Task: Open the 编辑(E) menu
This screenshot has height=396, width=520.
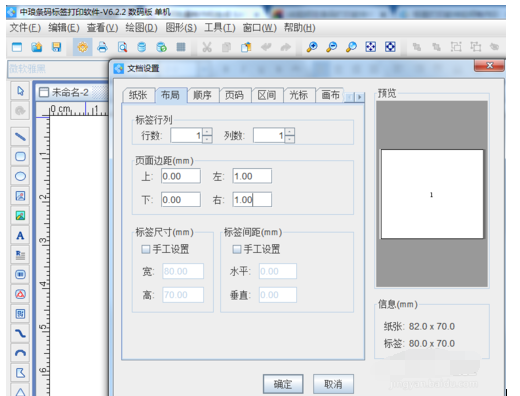Action: pos(64,28)
